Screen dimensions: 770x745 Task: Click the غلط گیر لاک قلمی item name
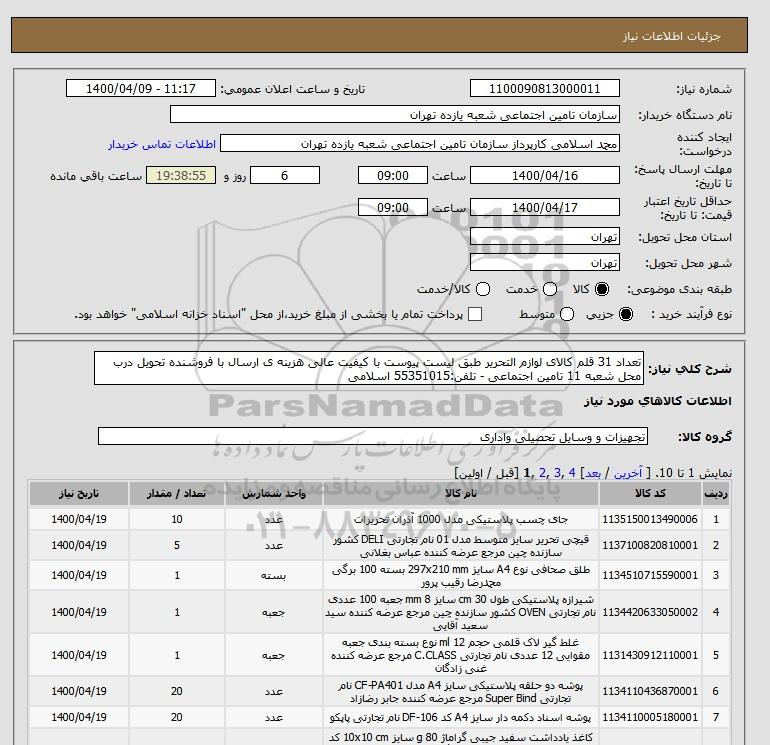coord(461,655)
